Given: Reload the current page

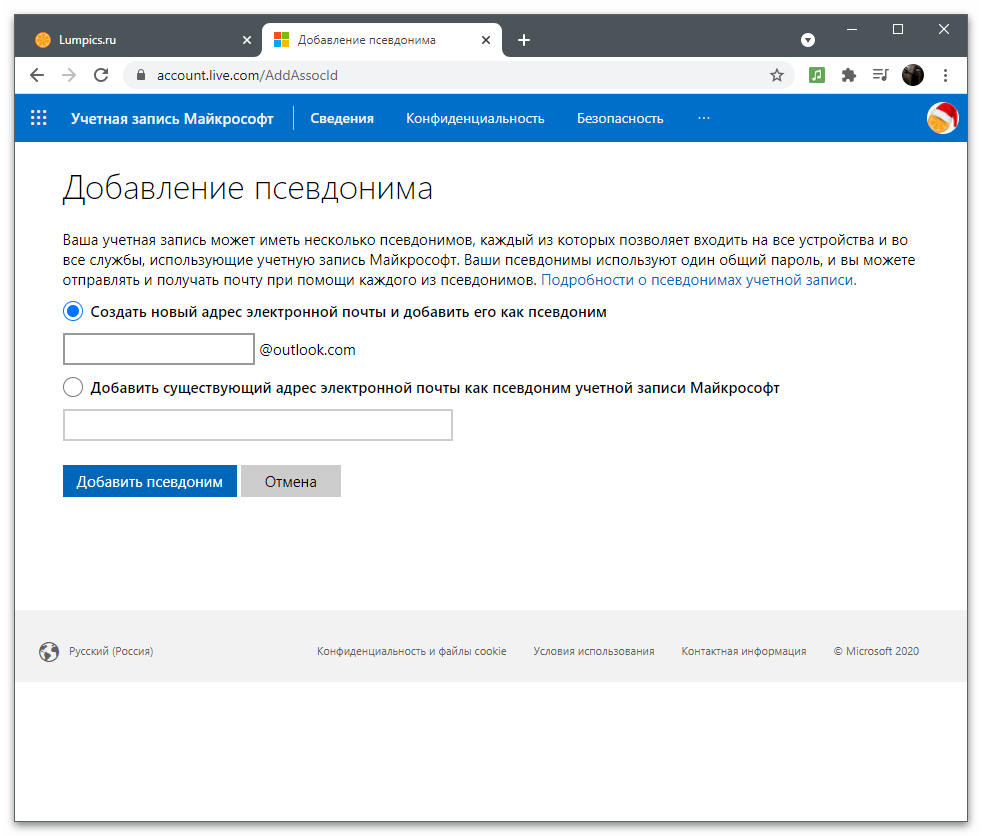Looking at the screenshot, I should (101, 75).
